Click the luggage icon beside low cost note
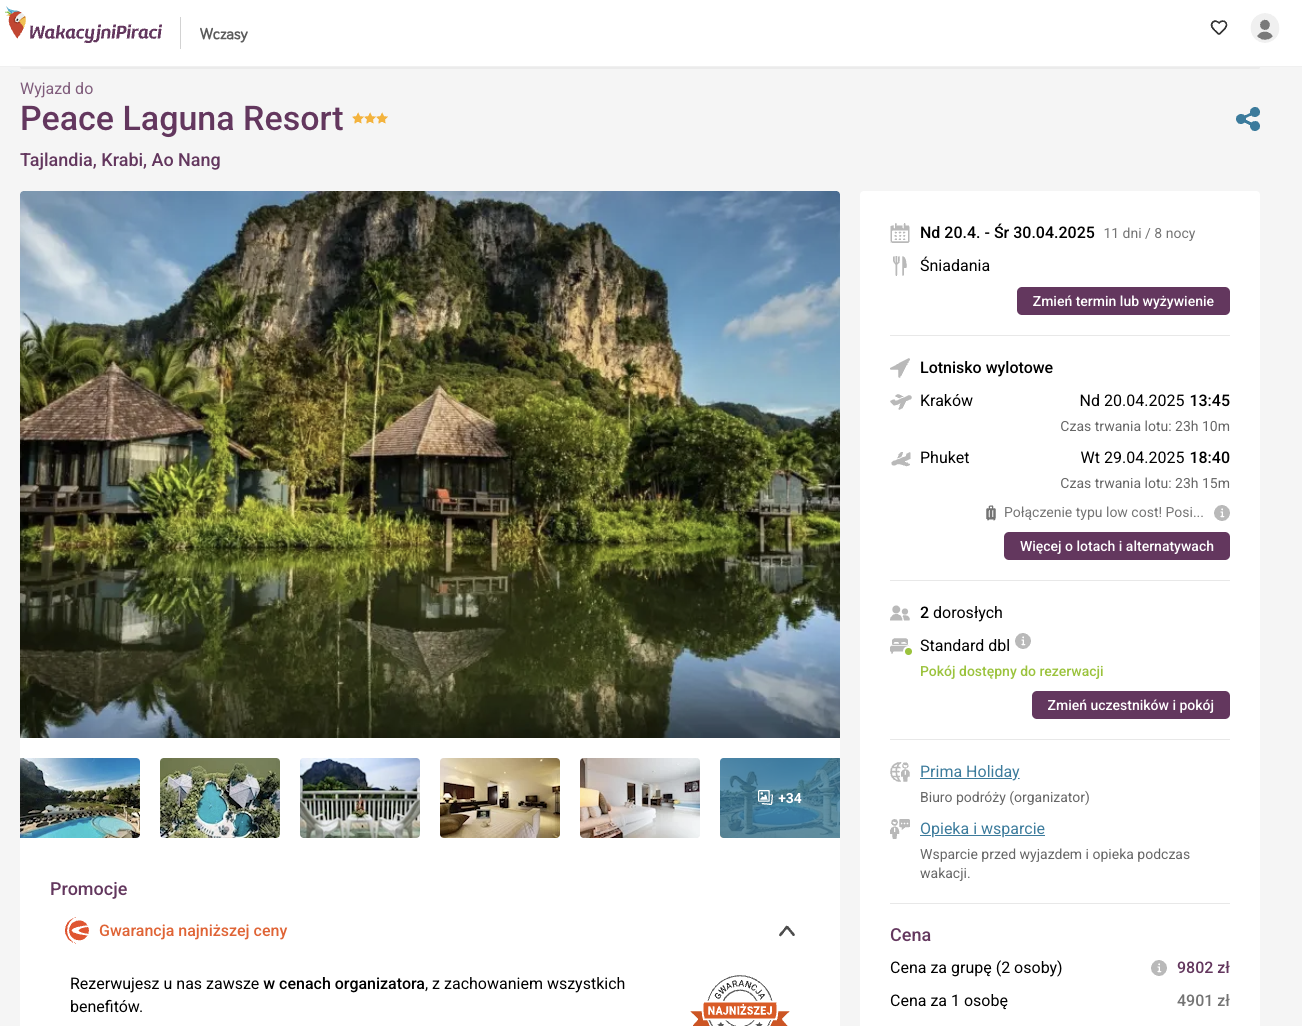Screen dimensions: 1302x1026 991,513
